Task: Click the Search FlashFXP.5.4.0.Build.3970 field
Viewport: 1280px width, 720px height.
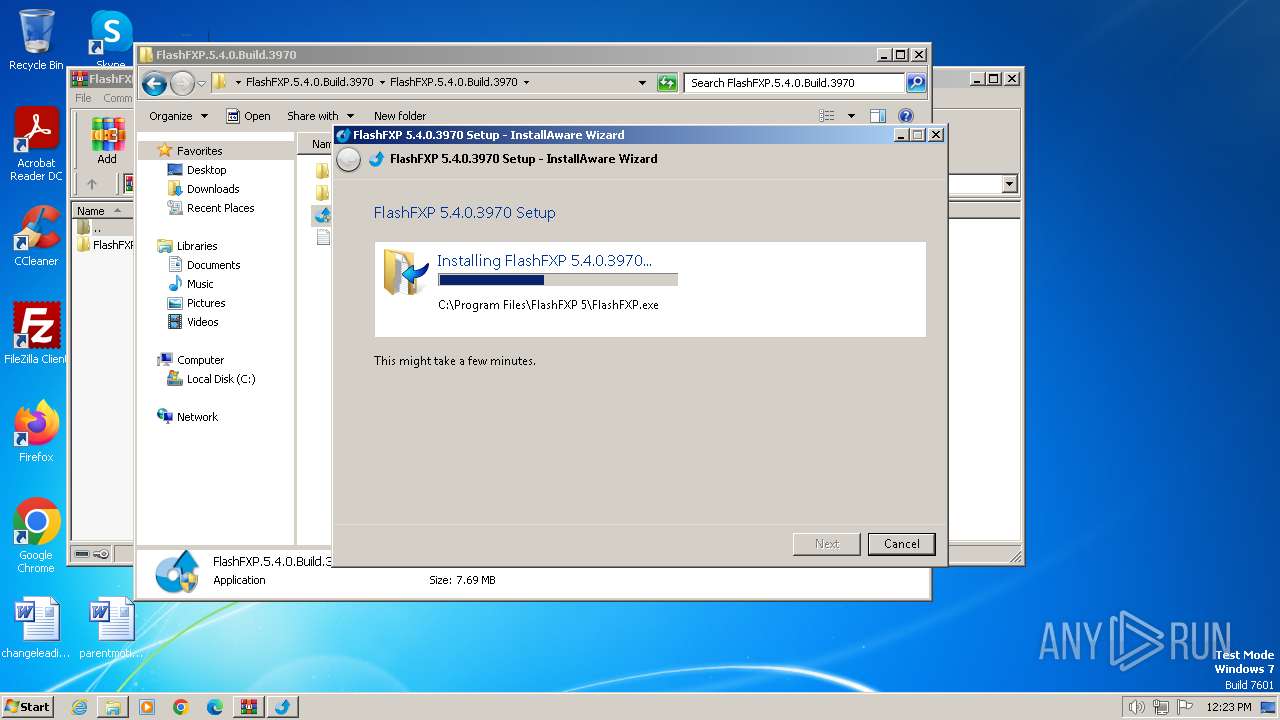Action: click(795, 83)
